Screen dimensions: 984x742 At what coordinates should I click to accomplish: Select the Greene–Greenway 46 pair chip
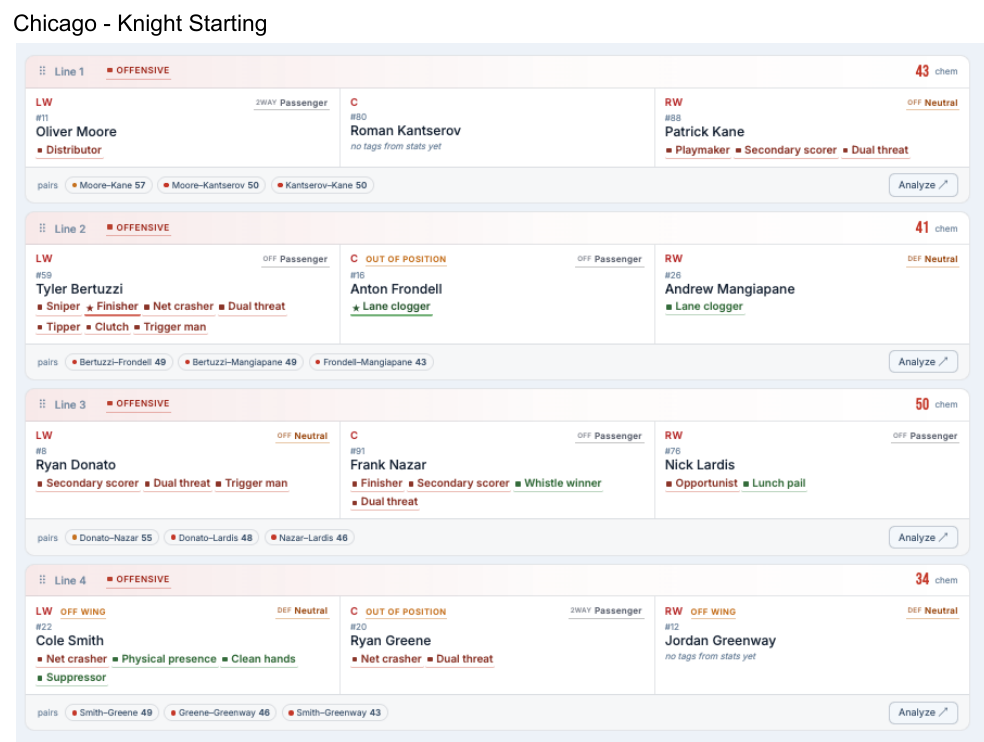[220, 712]
